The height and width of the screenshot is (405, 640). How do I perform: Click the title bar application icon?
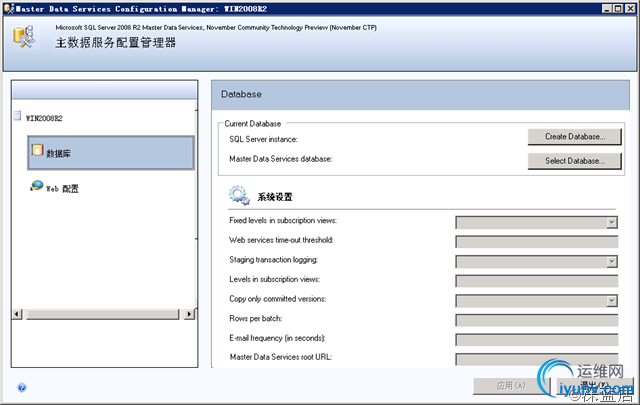9,8
